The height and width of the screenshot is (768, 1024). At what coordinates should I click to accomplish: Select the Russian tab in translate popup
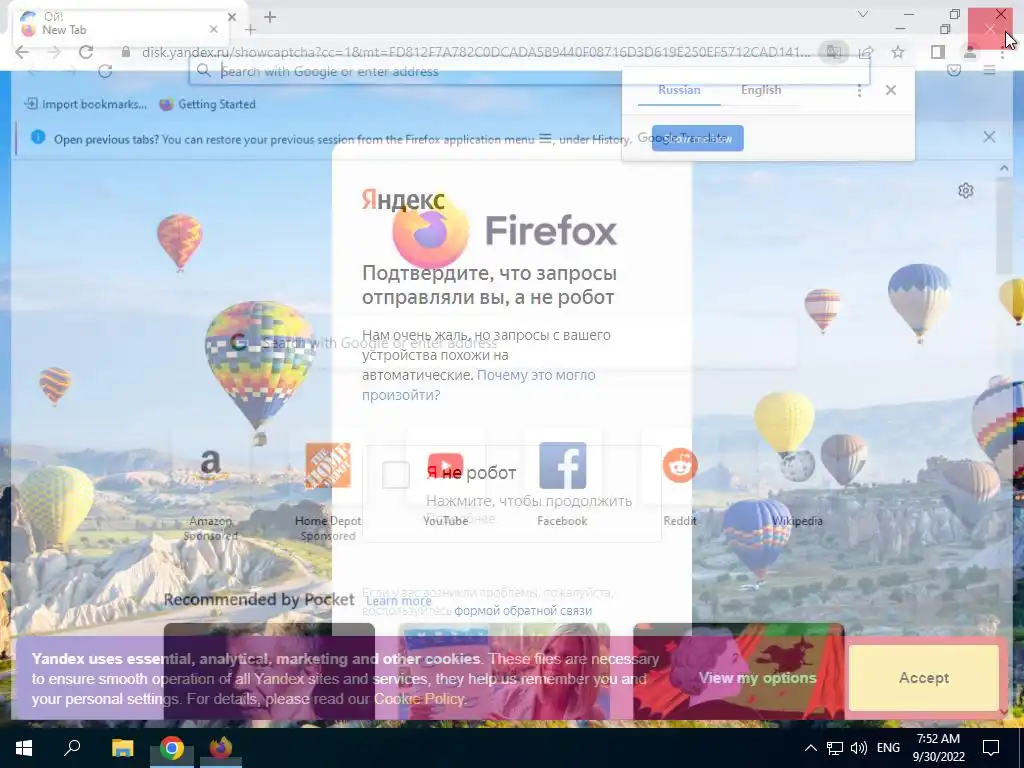pos(679,90)
